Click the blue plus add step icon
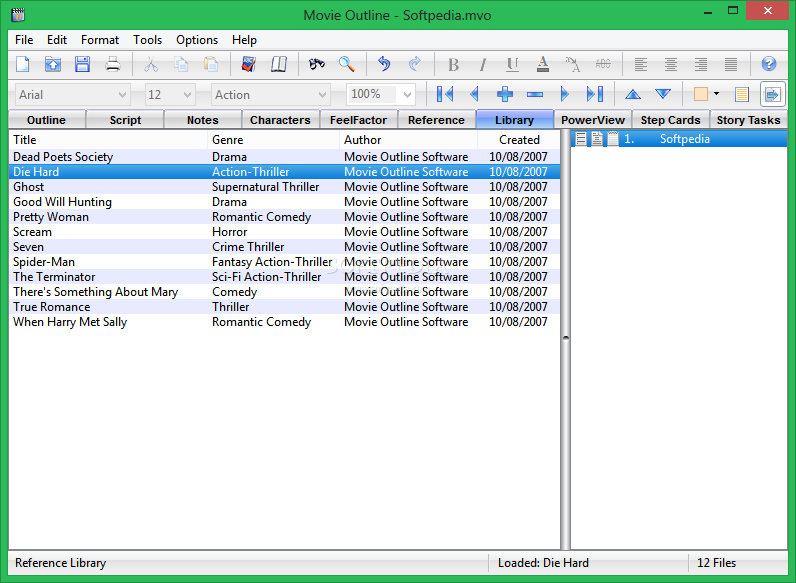Image resolution: width=796 pixels, height=583 pixels. click(505, 94)
